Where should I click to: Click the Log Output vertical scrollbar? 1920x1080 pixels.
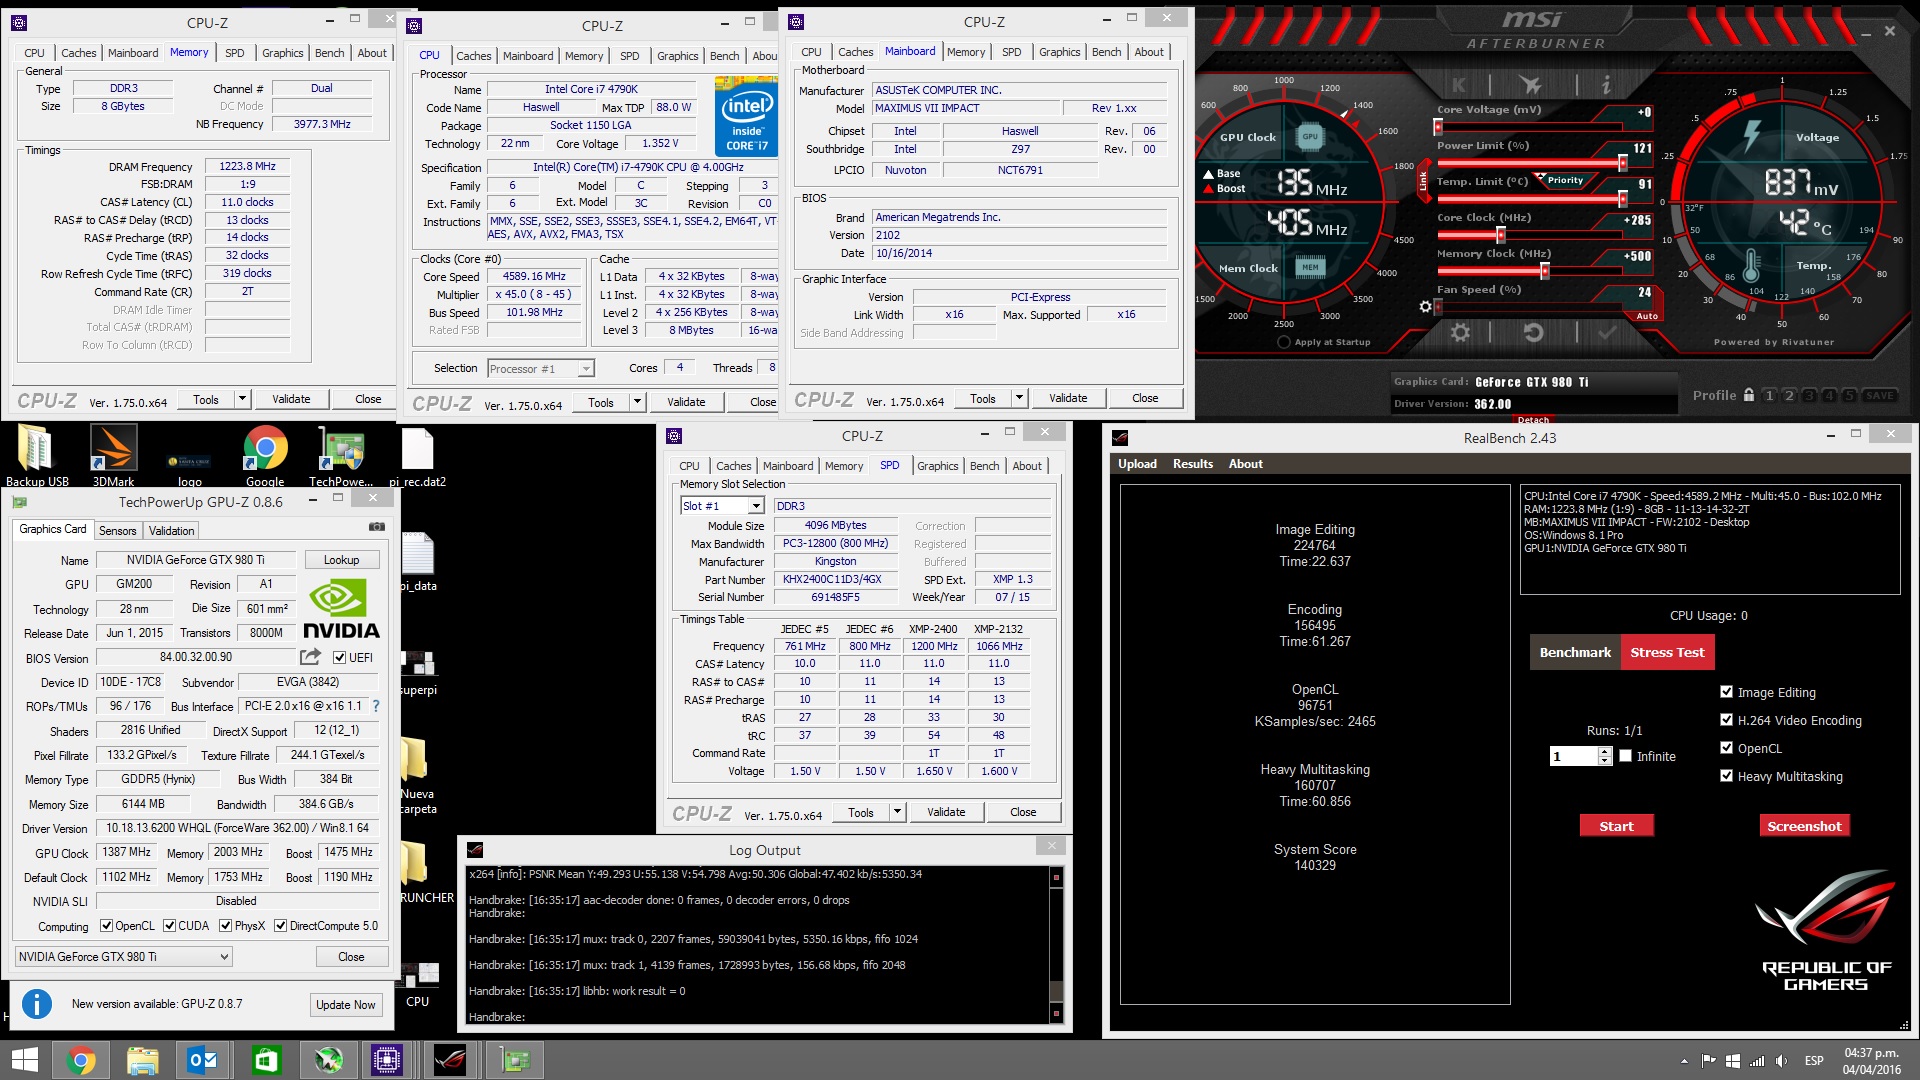point(1056,946)
